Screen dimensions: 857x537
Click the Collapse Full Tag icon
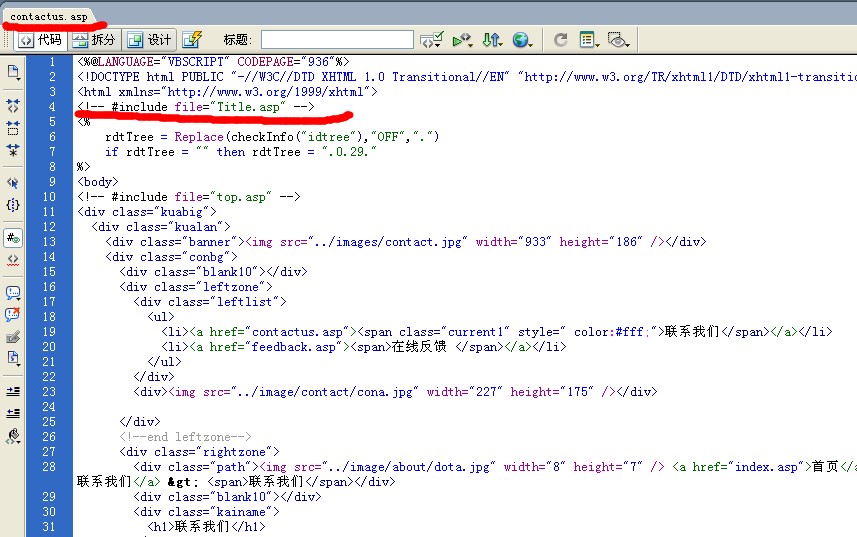click(x=13, y=104)
